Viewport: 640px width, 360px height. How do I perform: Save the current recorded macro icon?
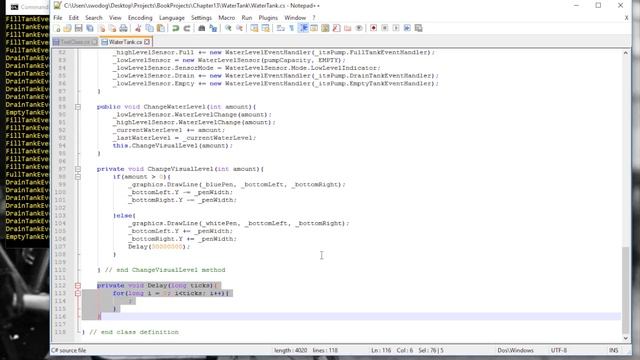[x=418, y=28]
